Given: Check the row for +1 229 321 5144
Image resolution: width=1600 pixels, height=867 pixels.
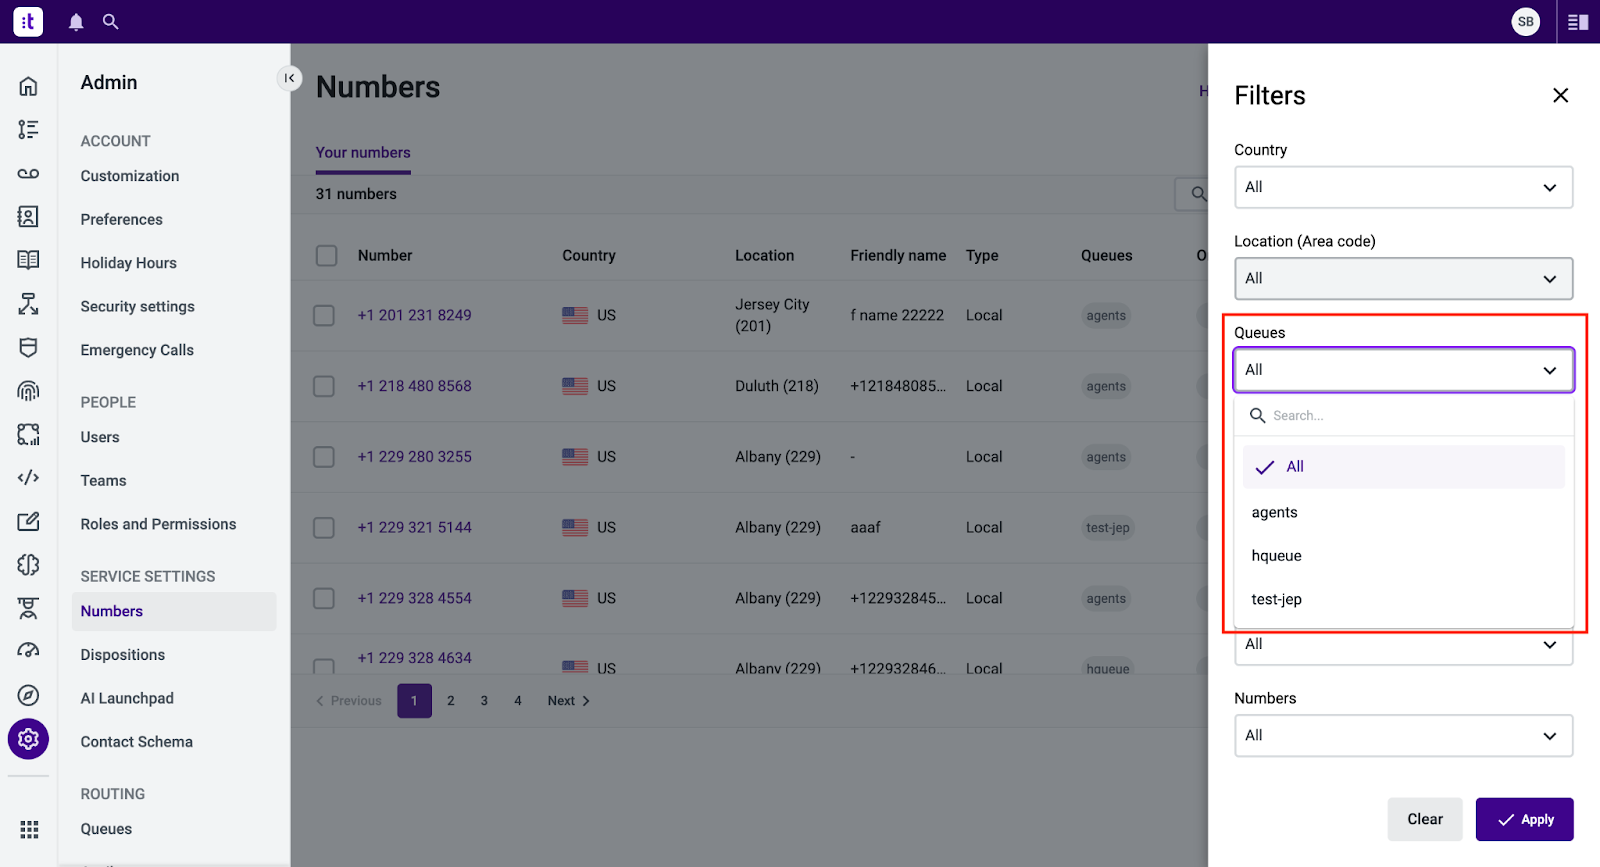Looking at the screenshot, I should [x=324, y=527].
